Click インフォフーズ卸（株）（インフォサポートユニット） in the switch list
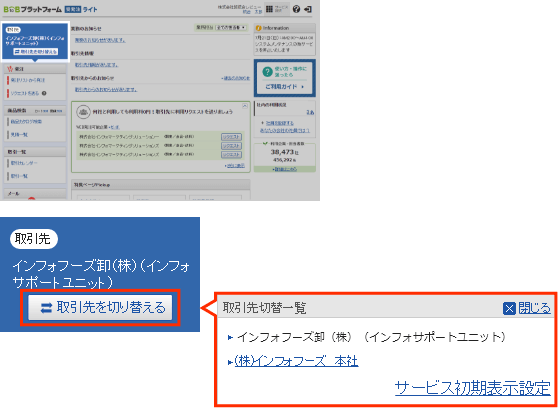Screen dimensions: 558x408 coord(371,337)
